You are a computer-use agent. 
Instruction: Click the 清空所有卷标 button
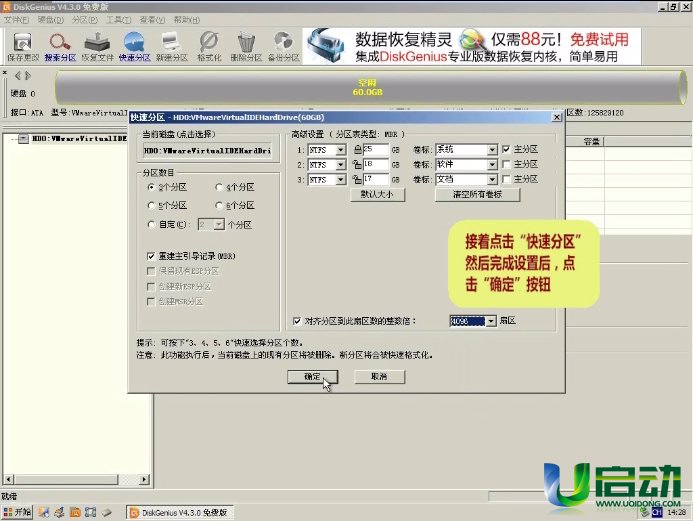point(477,194)
